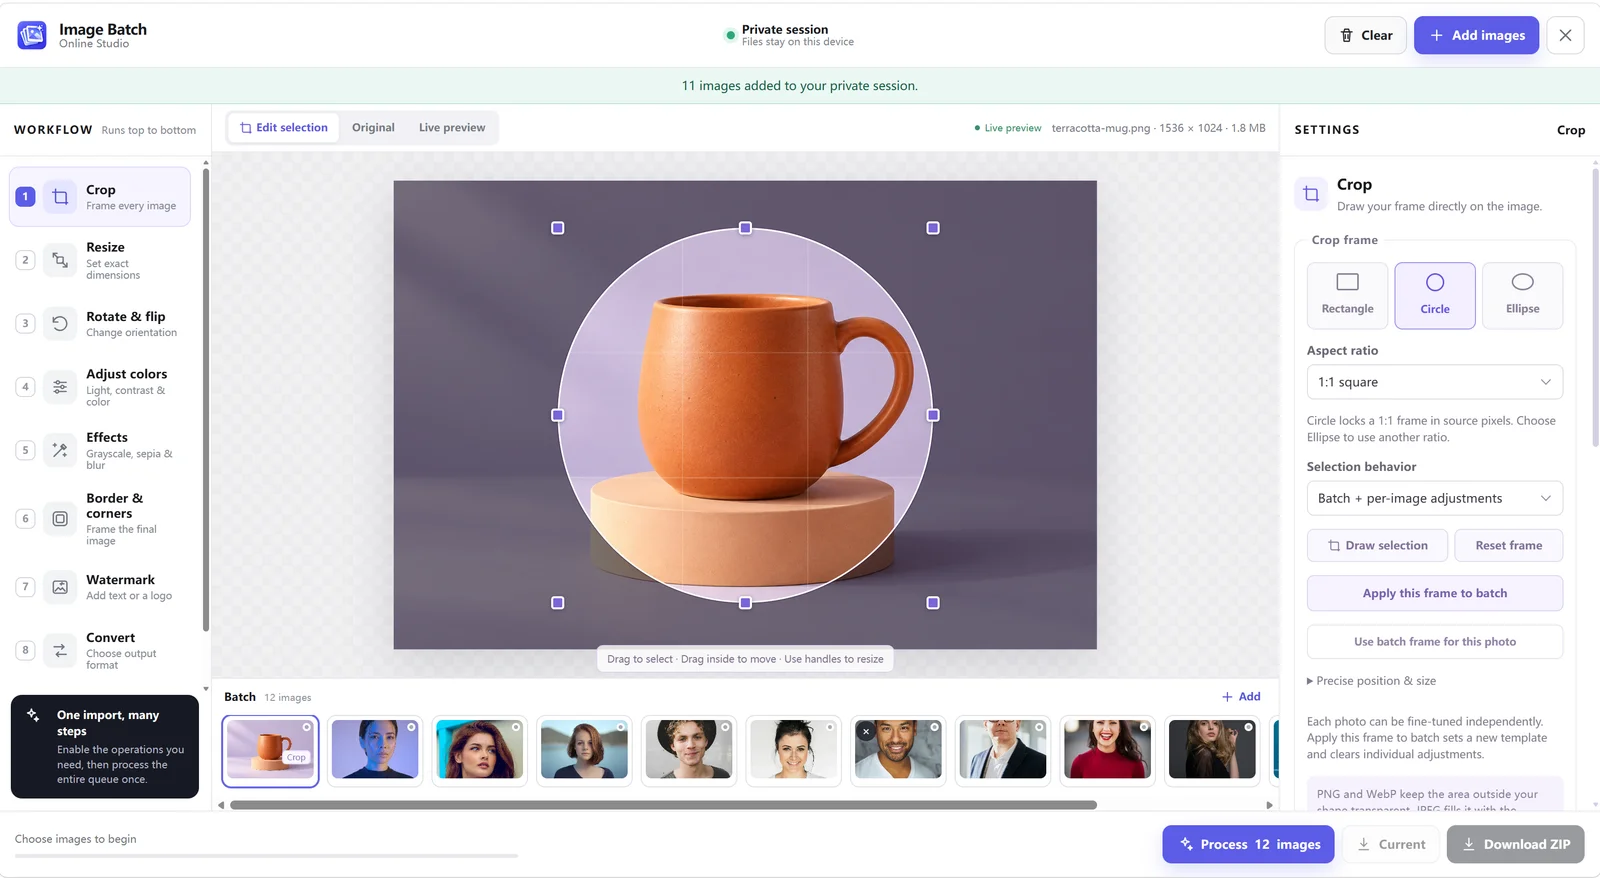Open the Watermark workflow step
1600x878 pixels.
tap(100, 587)
